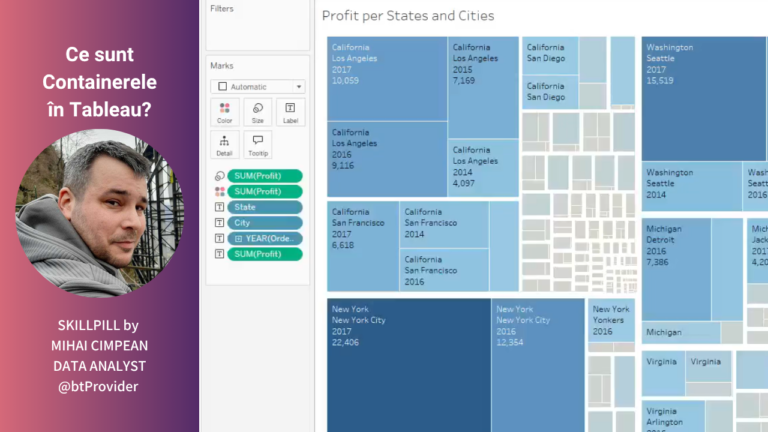Image resolution: width=768 pixels, height=432 pixels.
Task: Select California Los Angeles 2015 tile
Action: [x=483, y=87]
